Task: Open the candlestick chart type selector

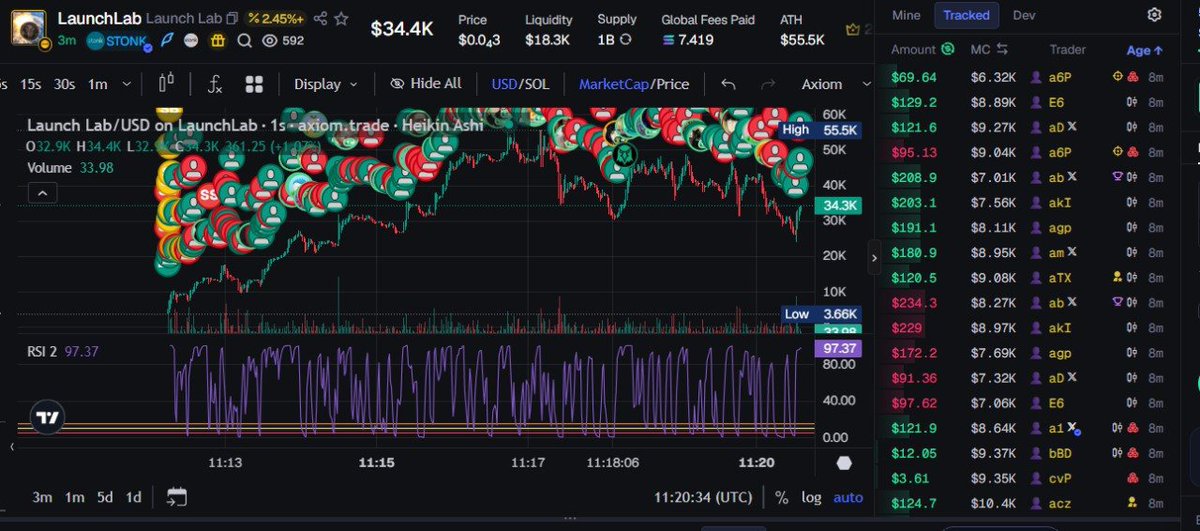Action: pyautogui.click(x=166, y=84)
